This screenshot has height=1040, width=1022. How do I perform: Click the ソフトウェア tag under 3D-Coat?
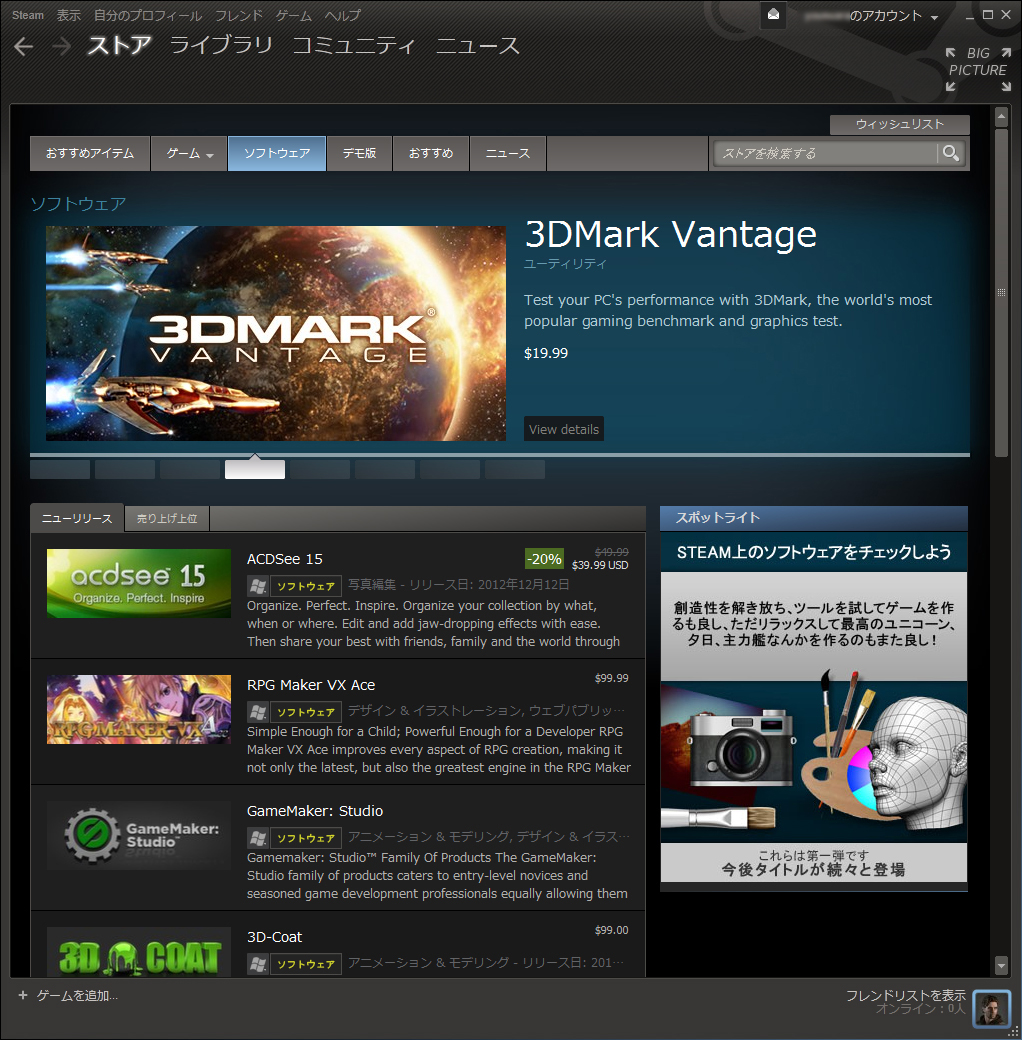click(306, 964)
